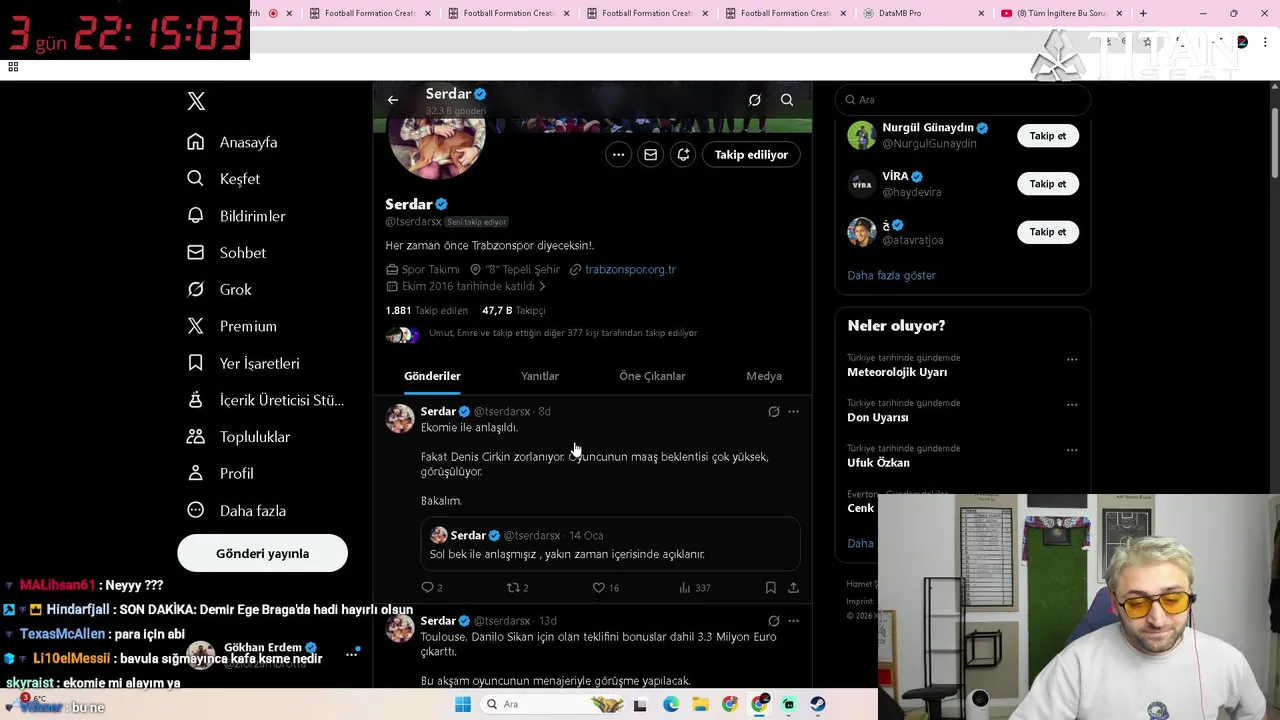The height and width of the screenshot is (720, 1280).
Task: Click the back arrow on Serdar's profile
Action: (x=393, y=100)
